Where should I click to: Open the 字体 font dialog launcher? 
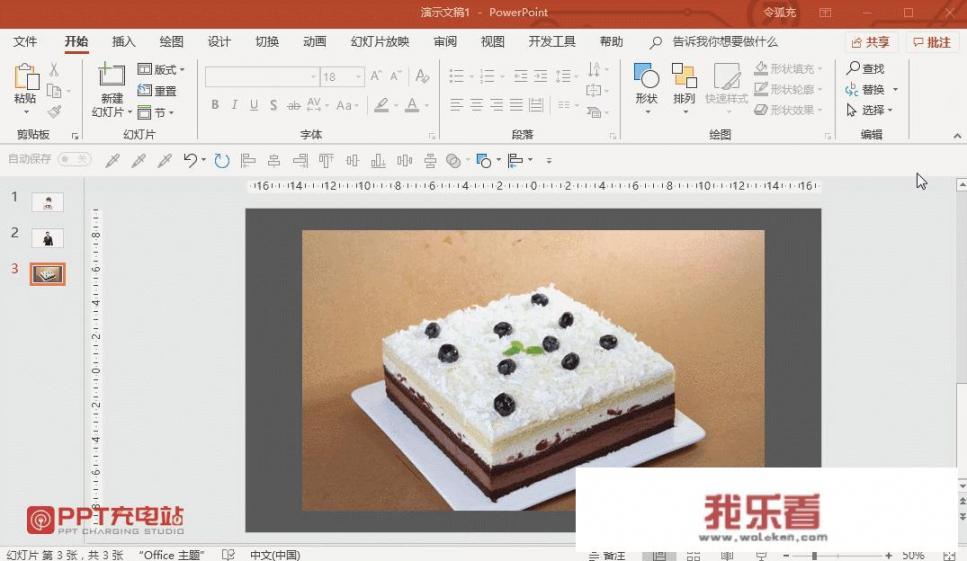[x=432, y=136]
